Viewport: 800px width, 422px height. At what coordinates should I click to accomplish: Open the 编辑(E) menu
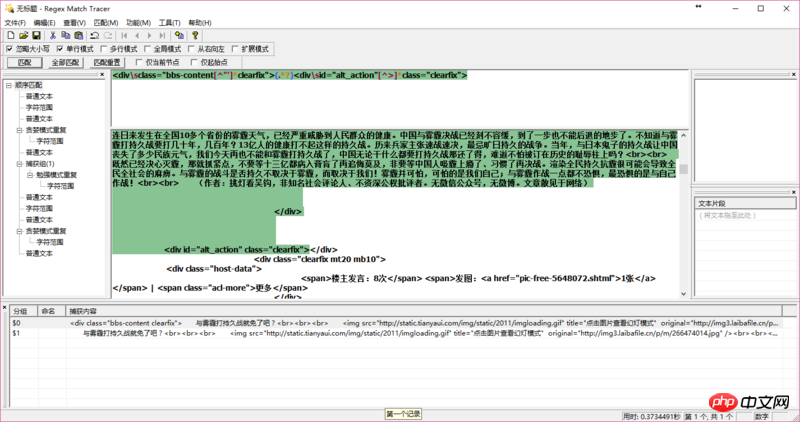pyautogui.click(x=44, y=22)
